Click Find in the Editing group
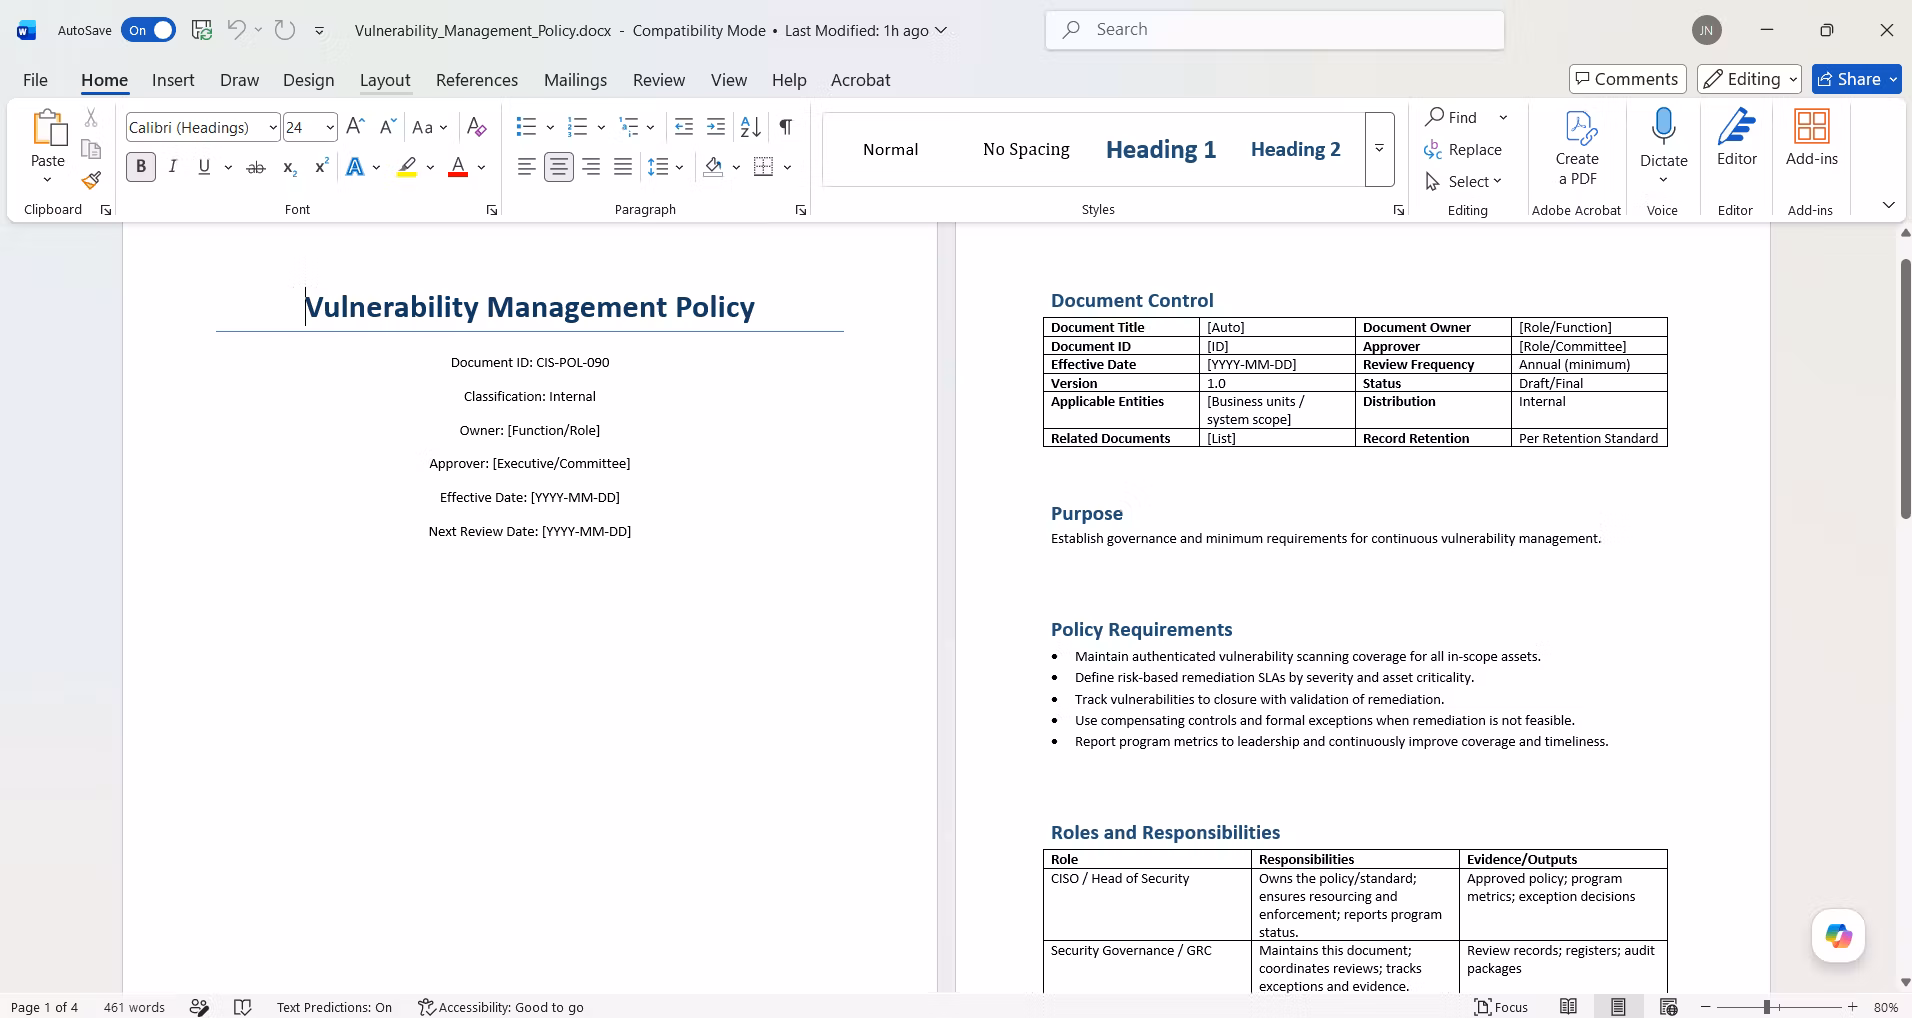The height and width of the screenshot is (1018, 1912). [1452, 117]
